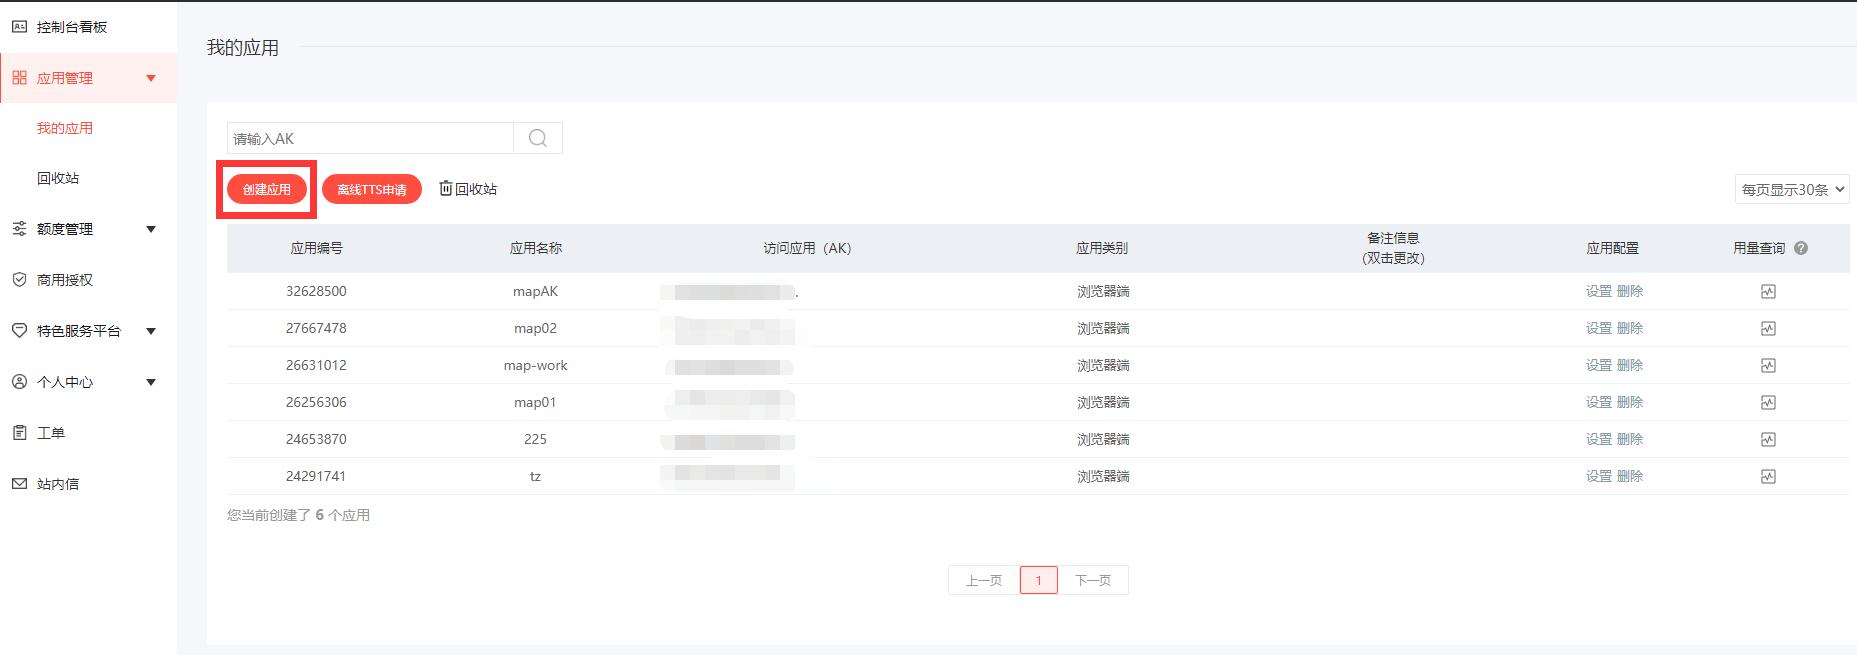Click the 应用类别 column header
This screenshot has width=1857, height=655.
pos(1102,248)
